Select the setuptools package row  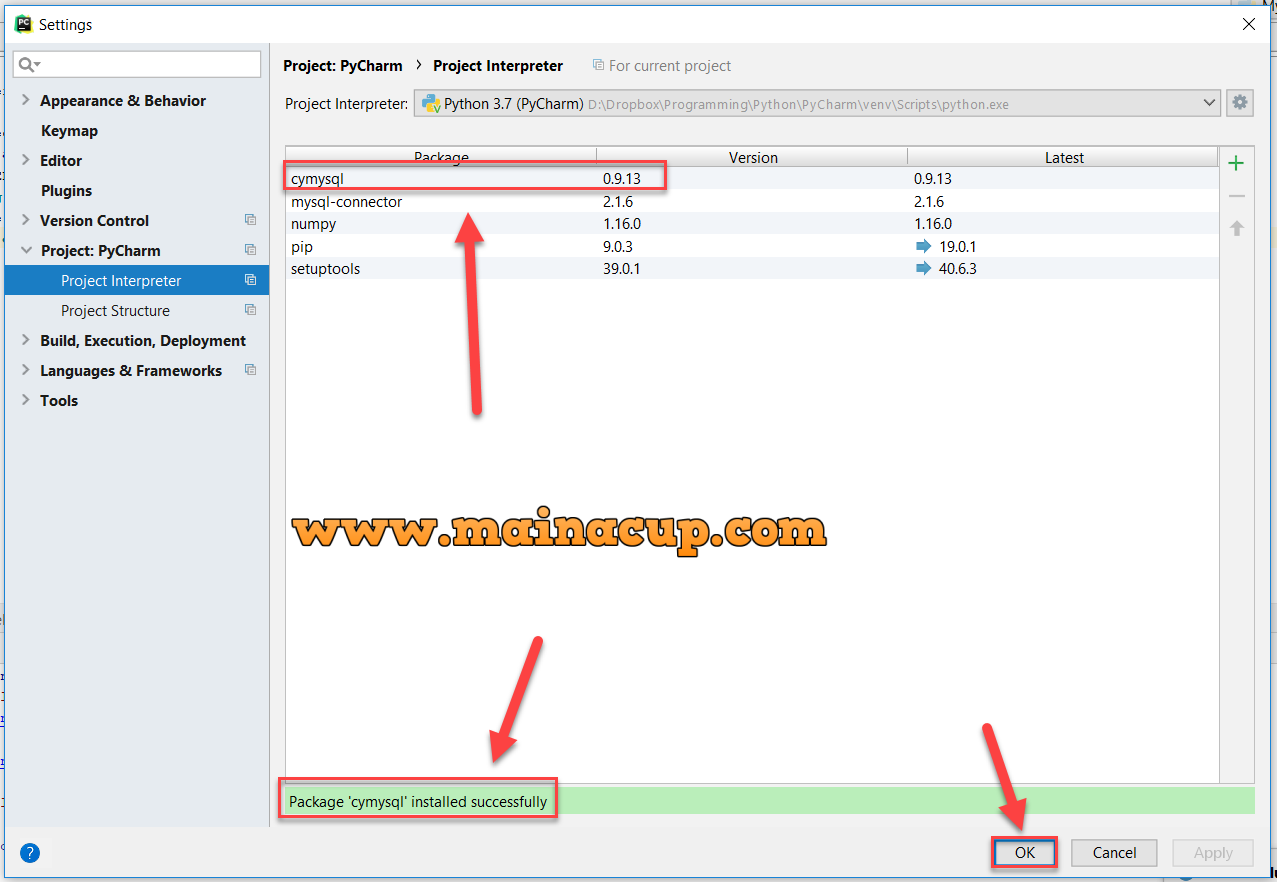[x=752, y=269]
